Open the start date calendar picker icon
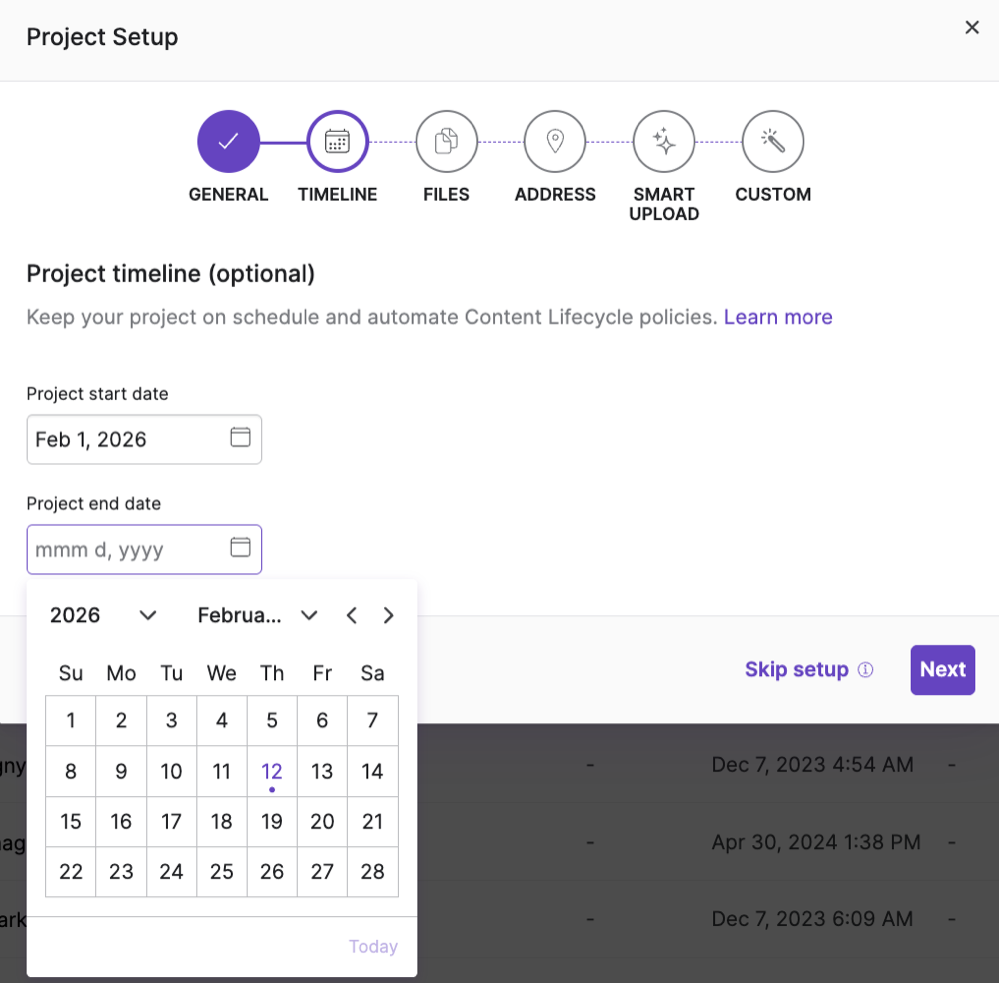 [240, 439]
